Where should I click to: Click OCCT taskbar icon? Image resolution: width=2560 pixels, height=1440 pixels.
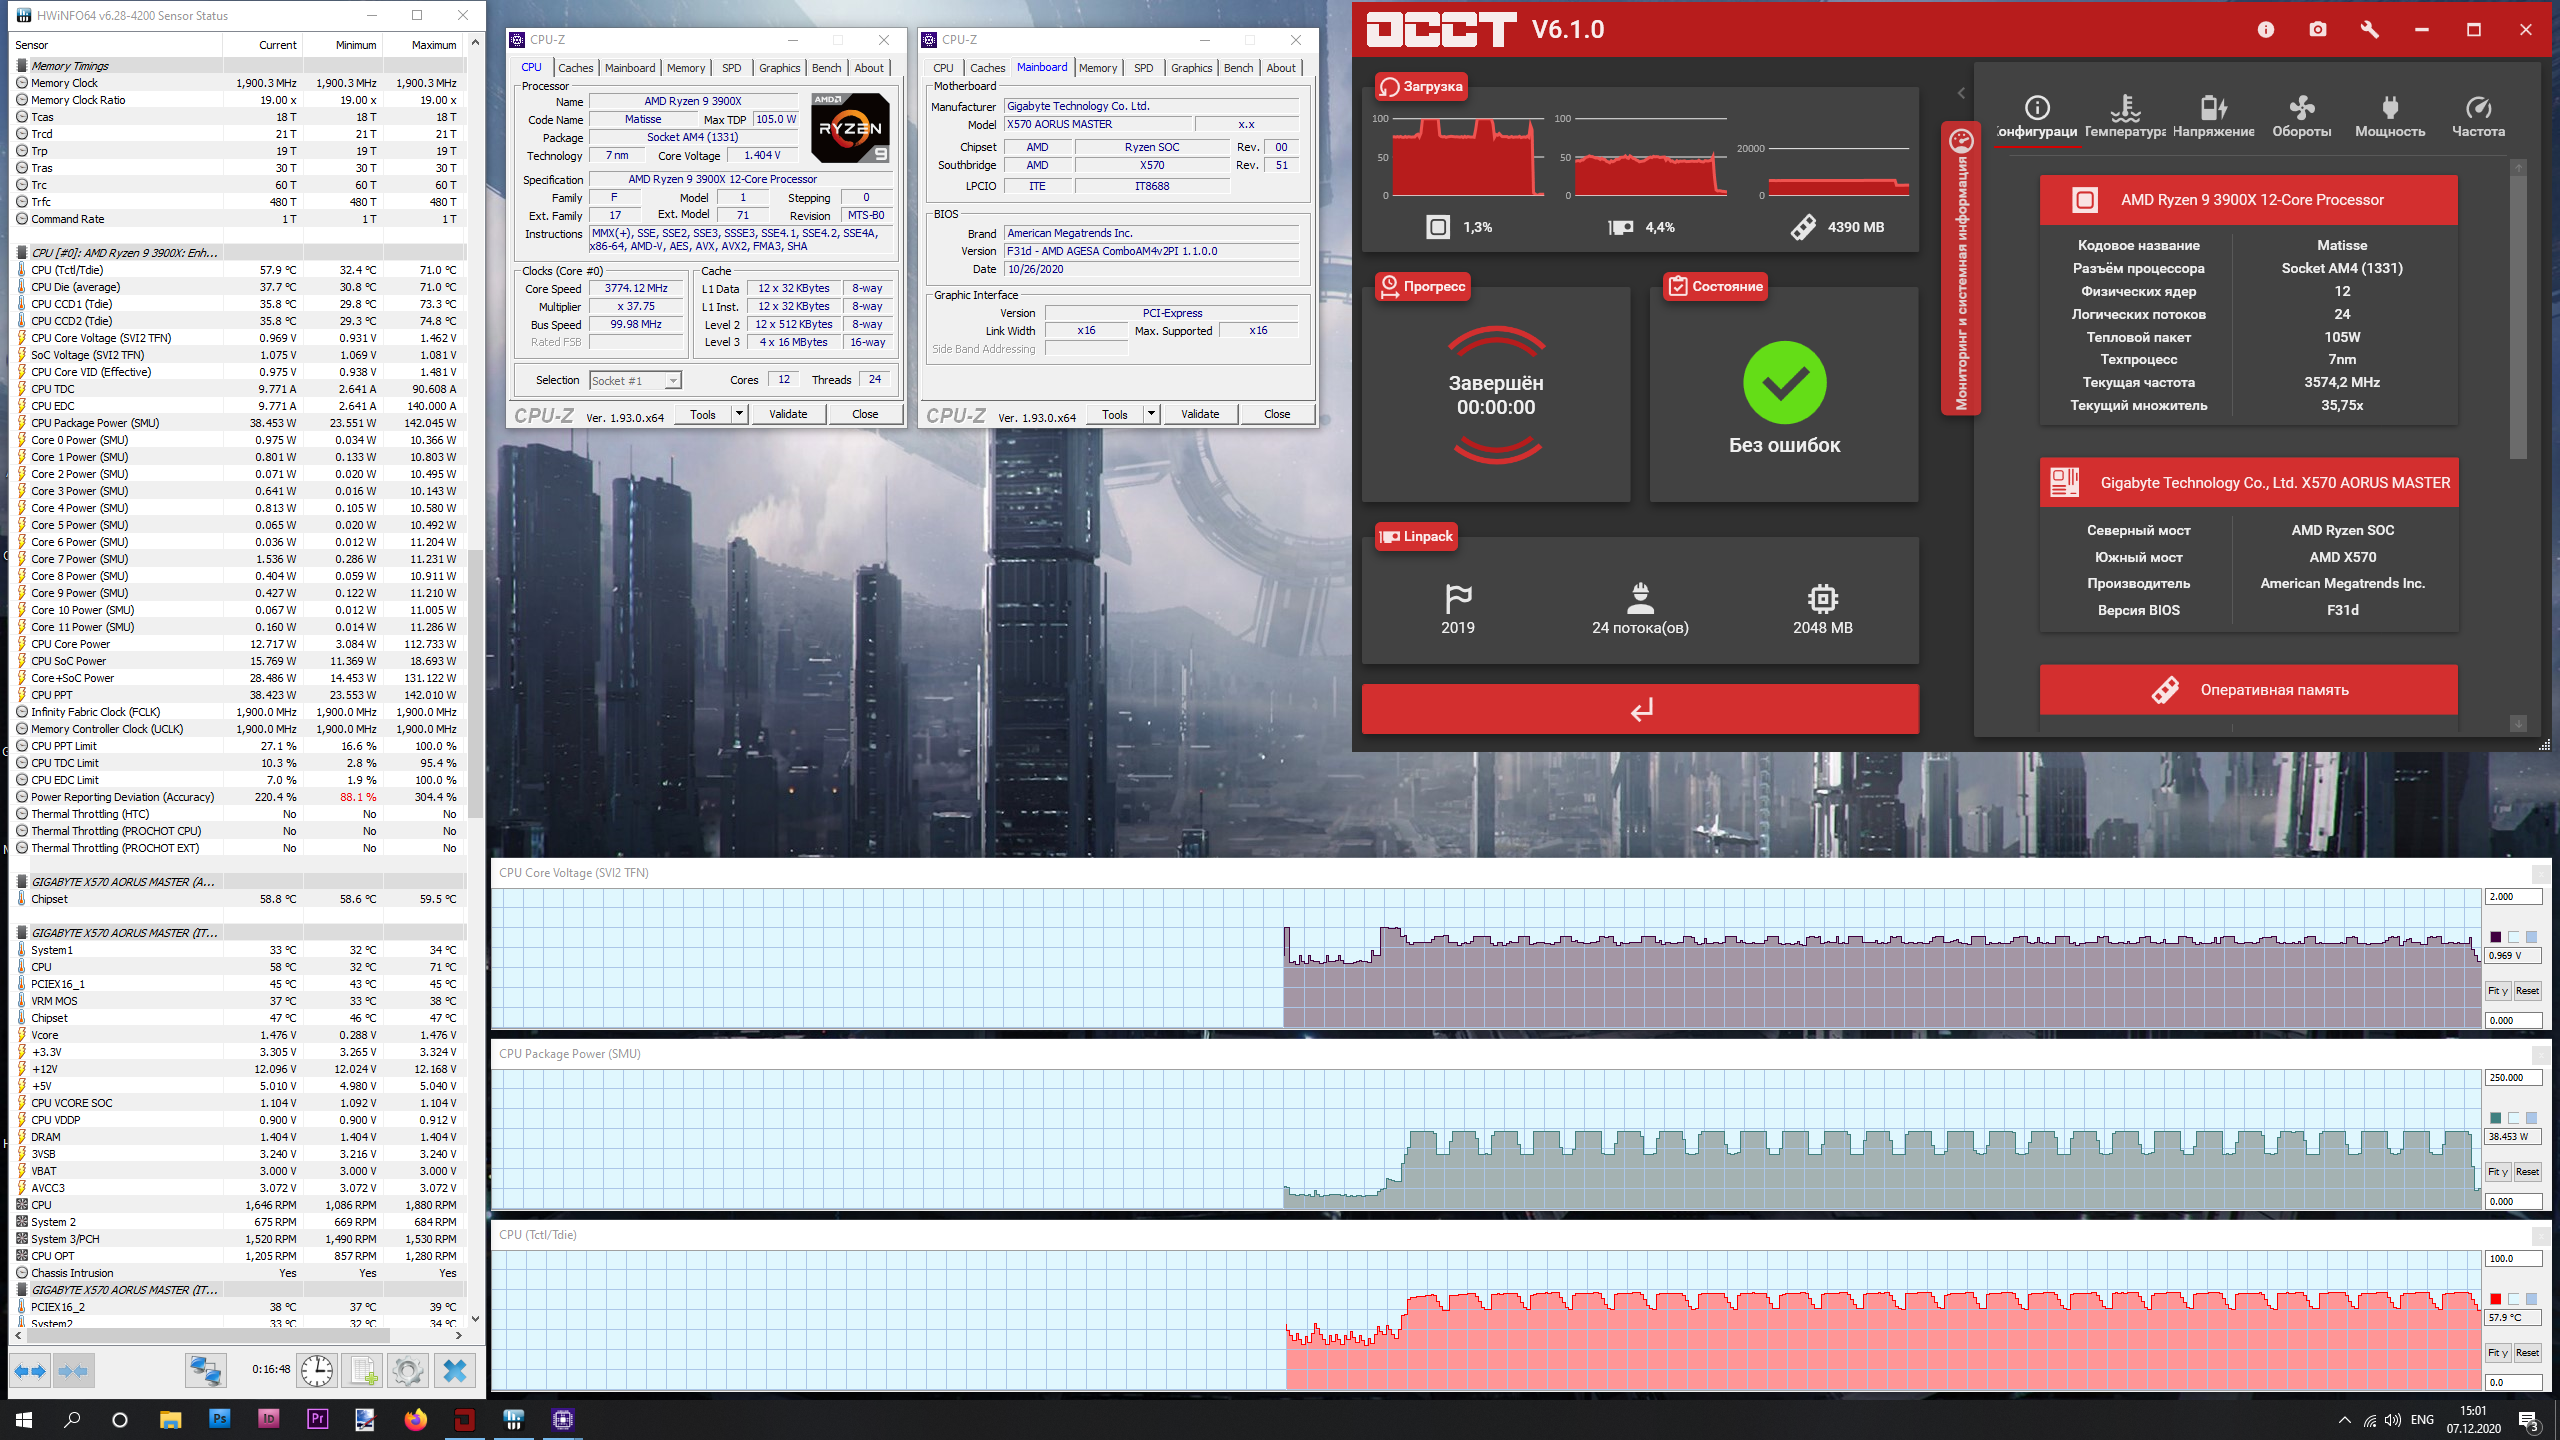(465, 1418)
